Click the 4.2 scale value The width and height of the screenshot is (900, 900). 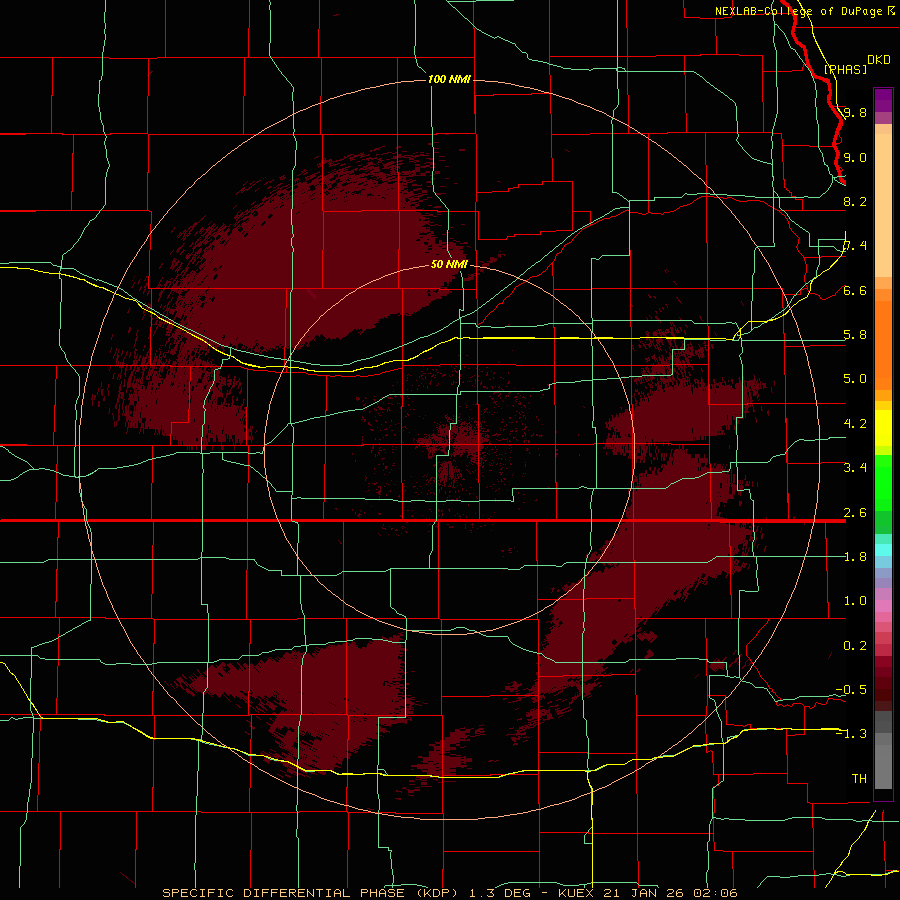[x=855, y=424]
